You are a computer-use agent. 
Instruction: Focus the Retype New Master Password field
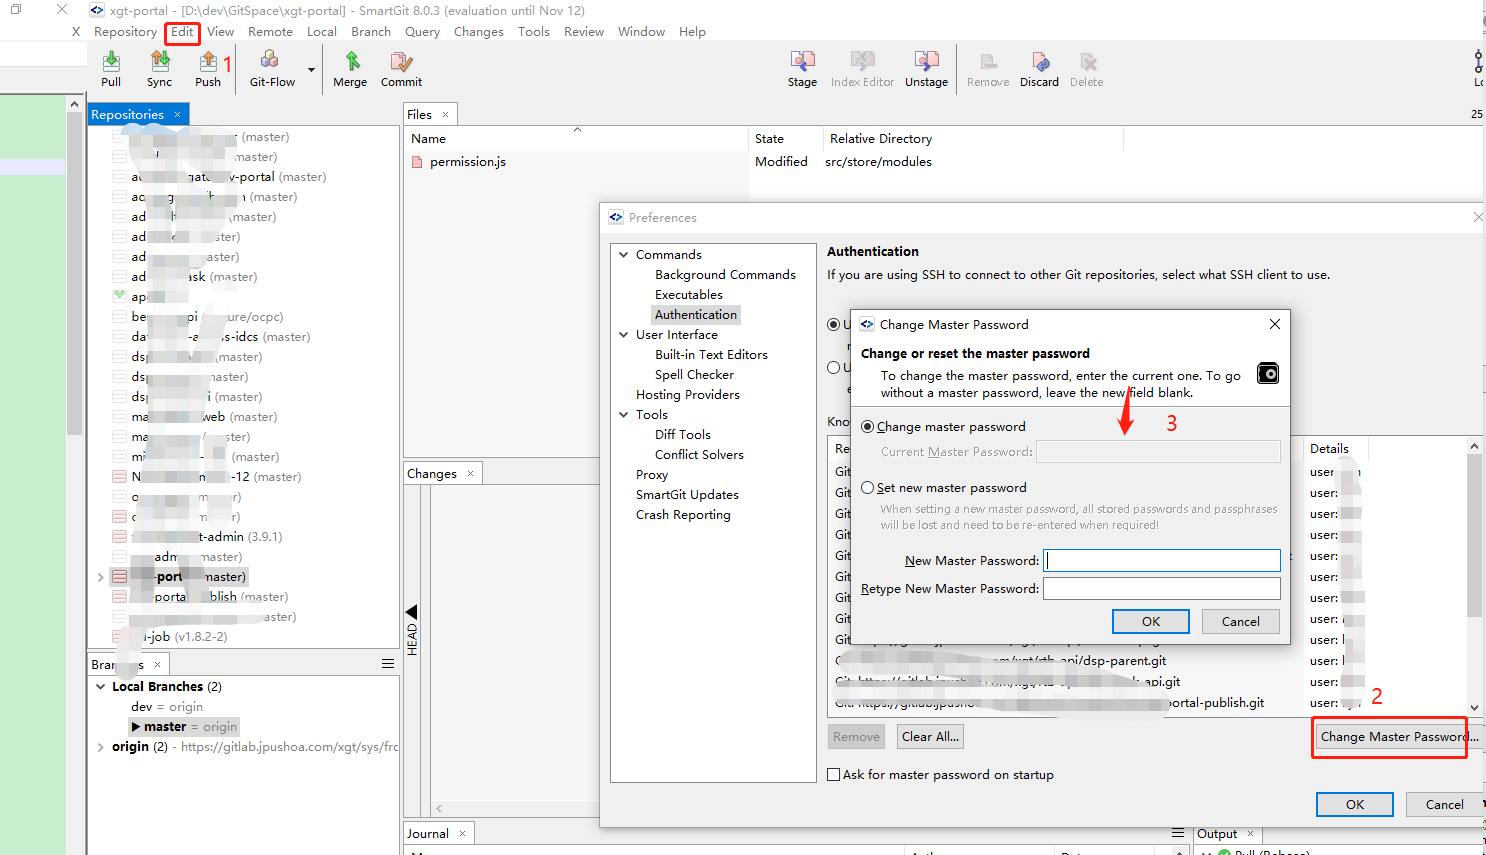pyautogui.click(x=1162, y=588)
